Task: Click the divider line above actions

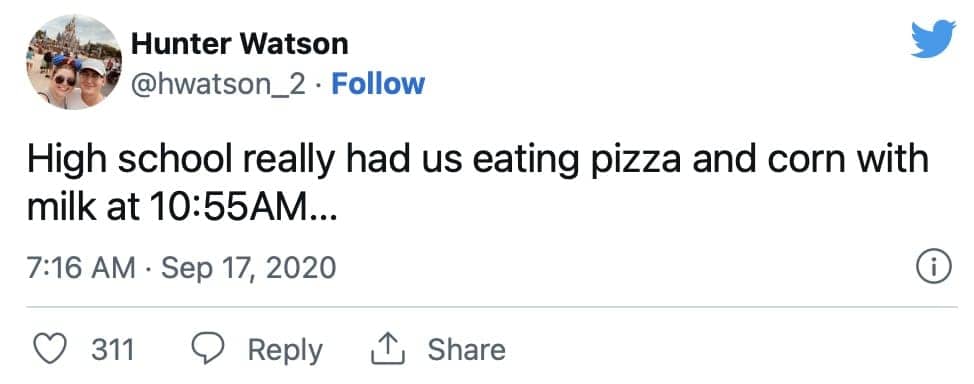Action: pyautogui.click(x=491, y=306)
